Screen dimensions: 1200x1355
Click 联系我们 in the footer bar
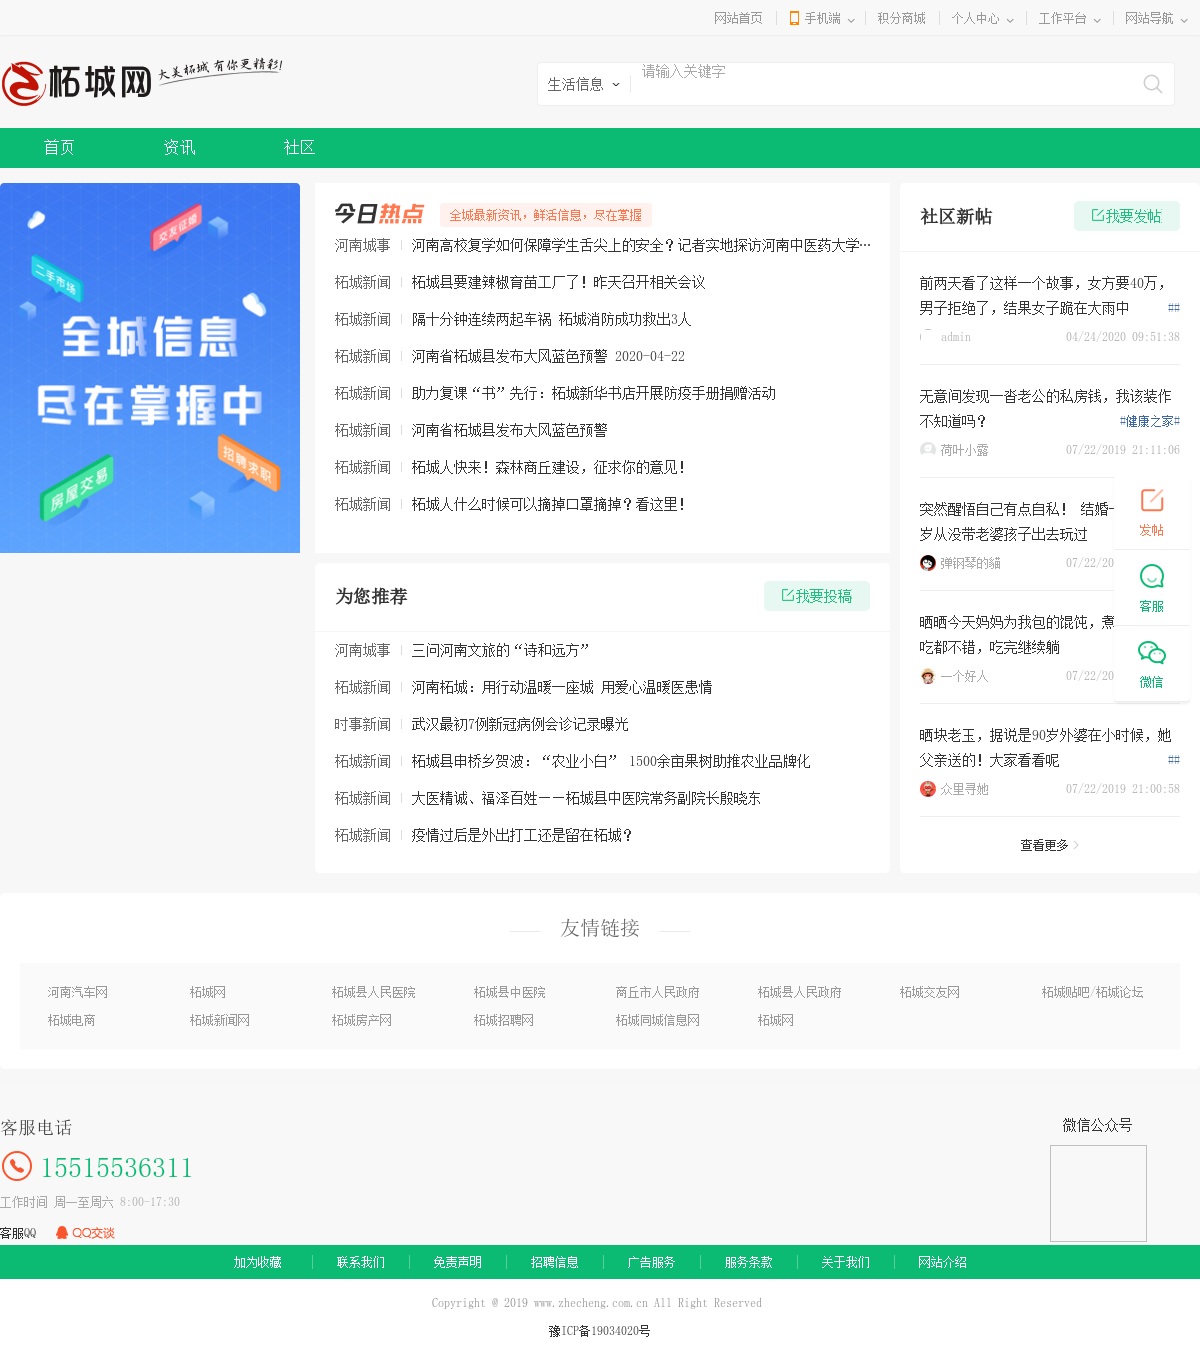pos(360,1262)
